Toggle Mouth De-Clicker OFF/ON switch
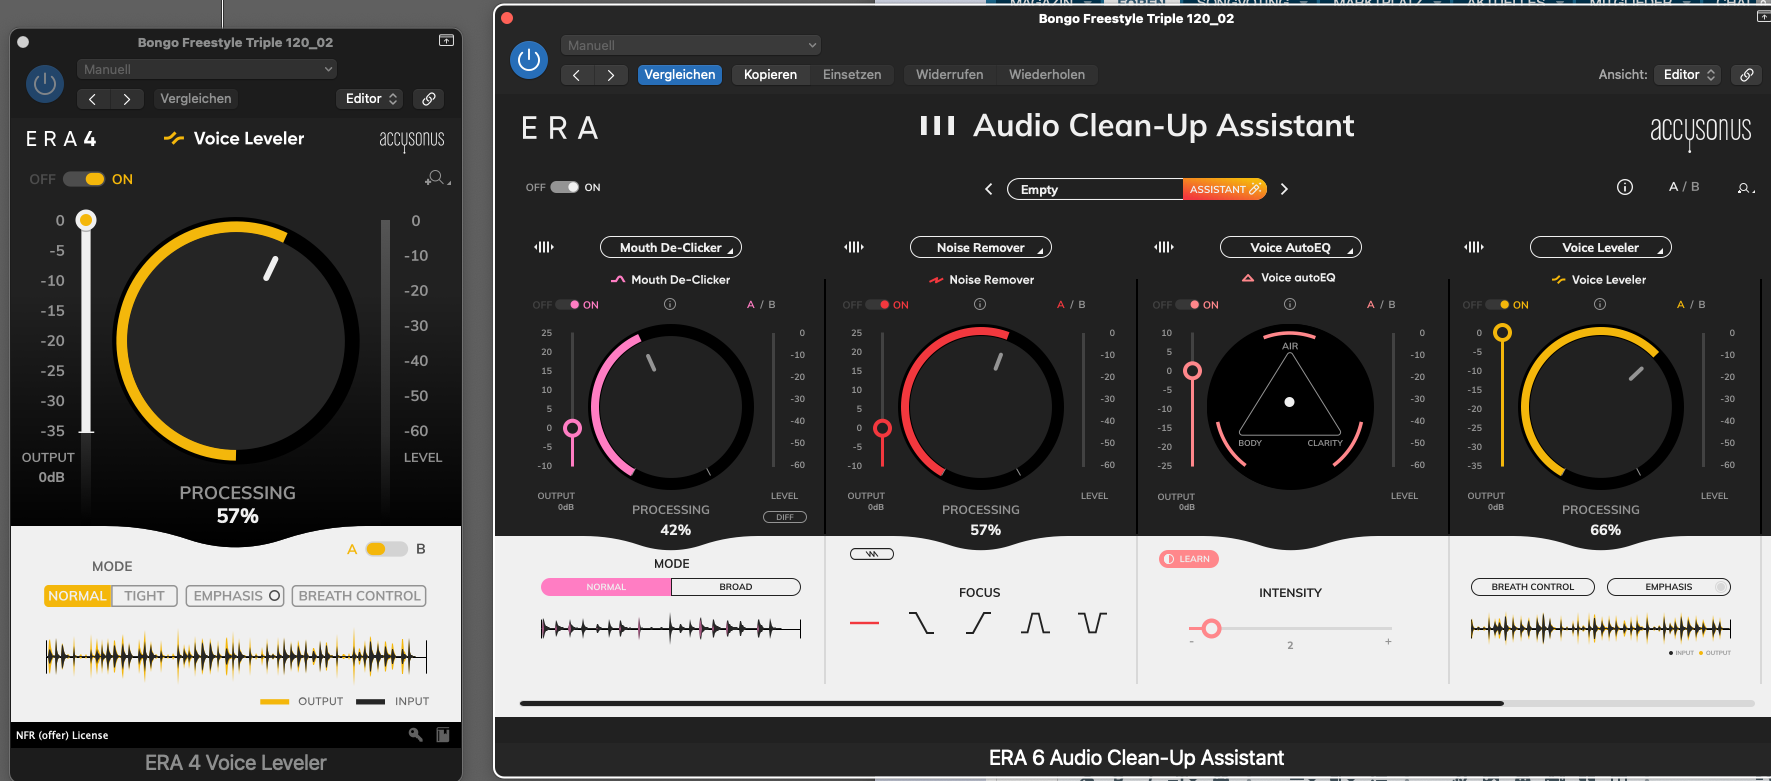 tap(568, 305)
